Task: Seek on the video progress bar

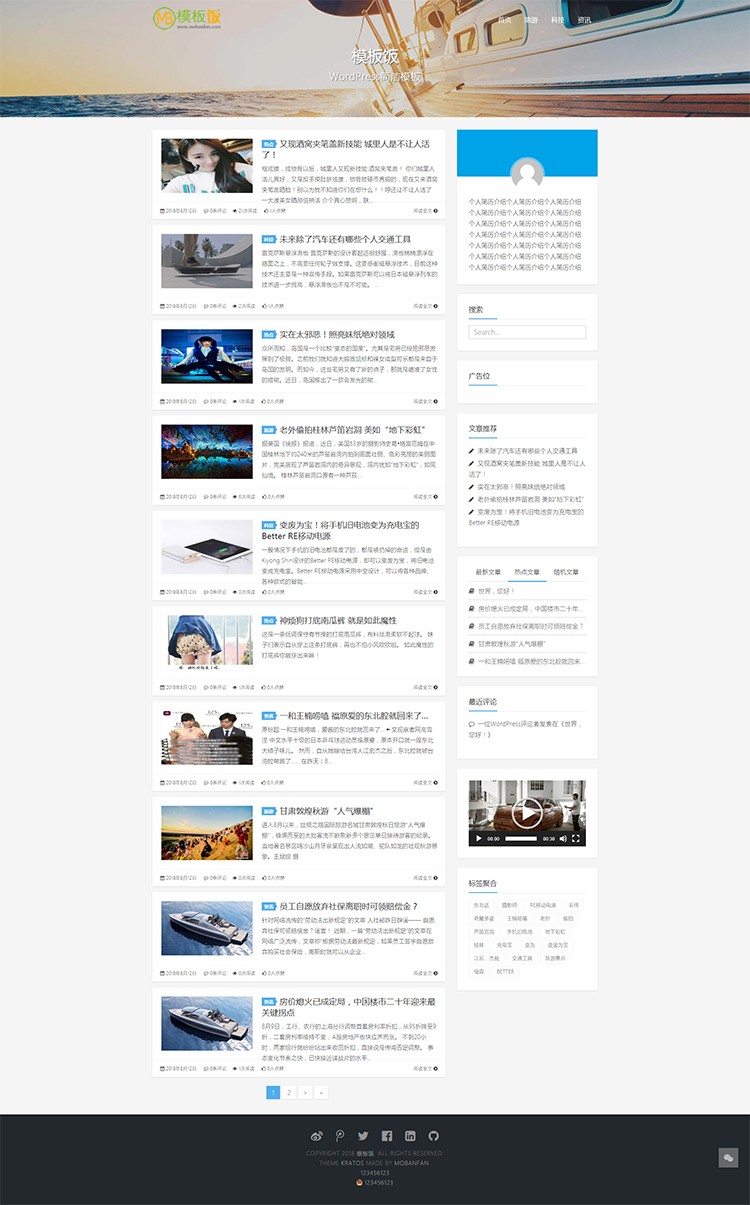Action: [x=521, y=839]
